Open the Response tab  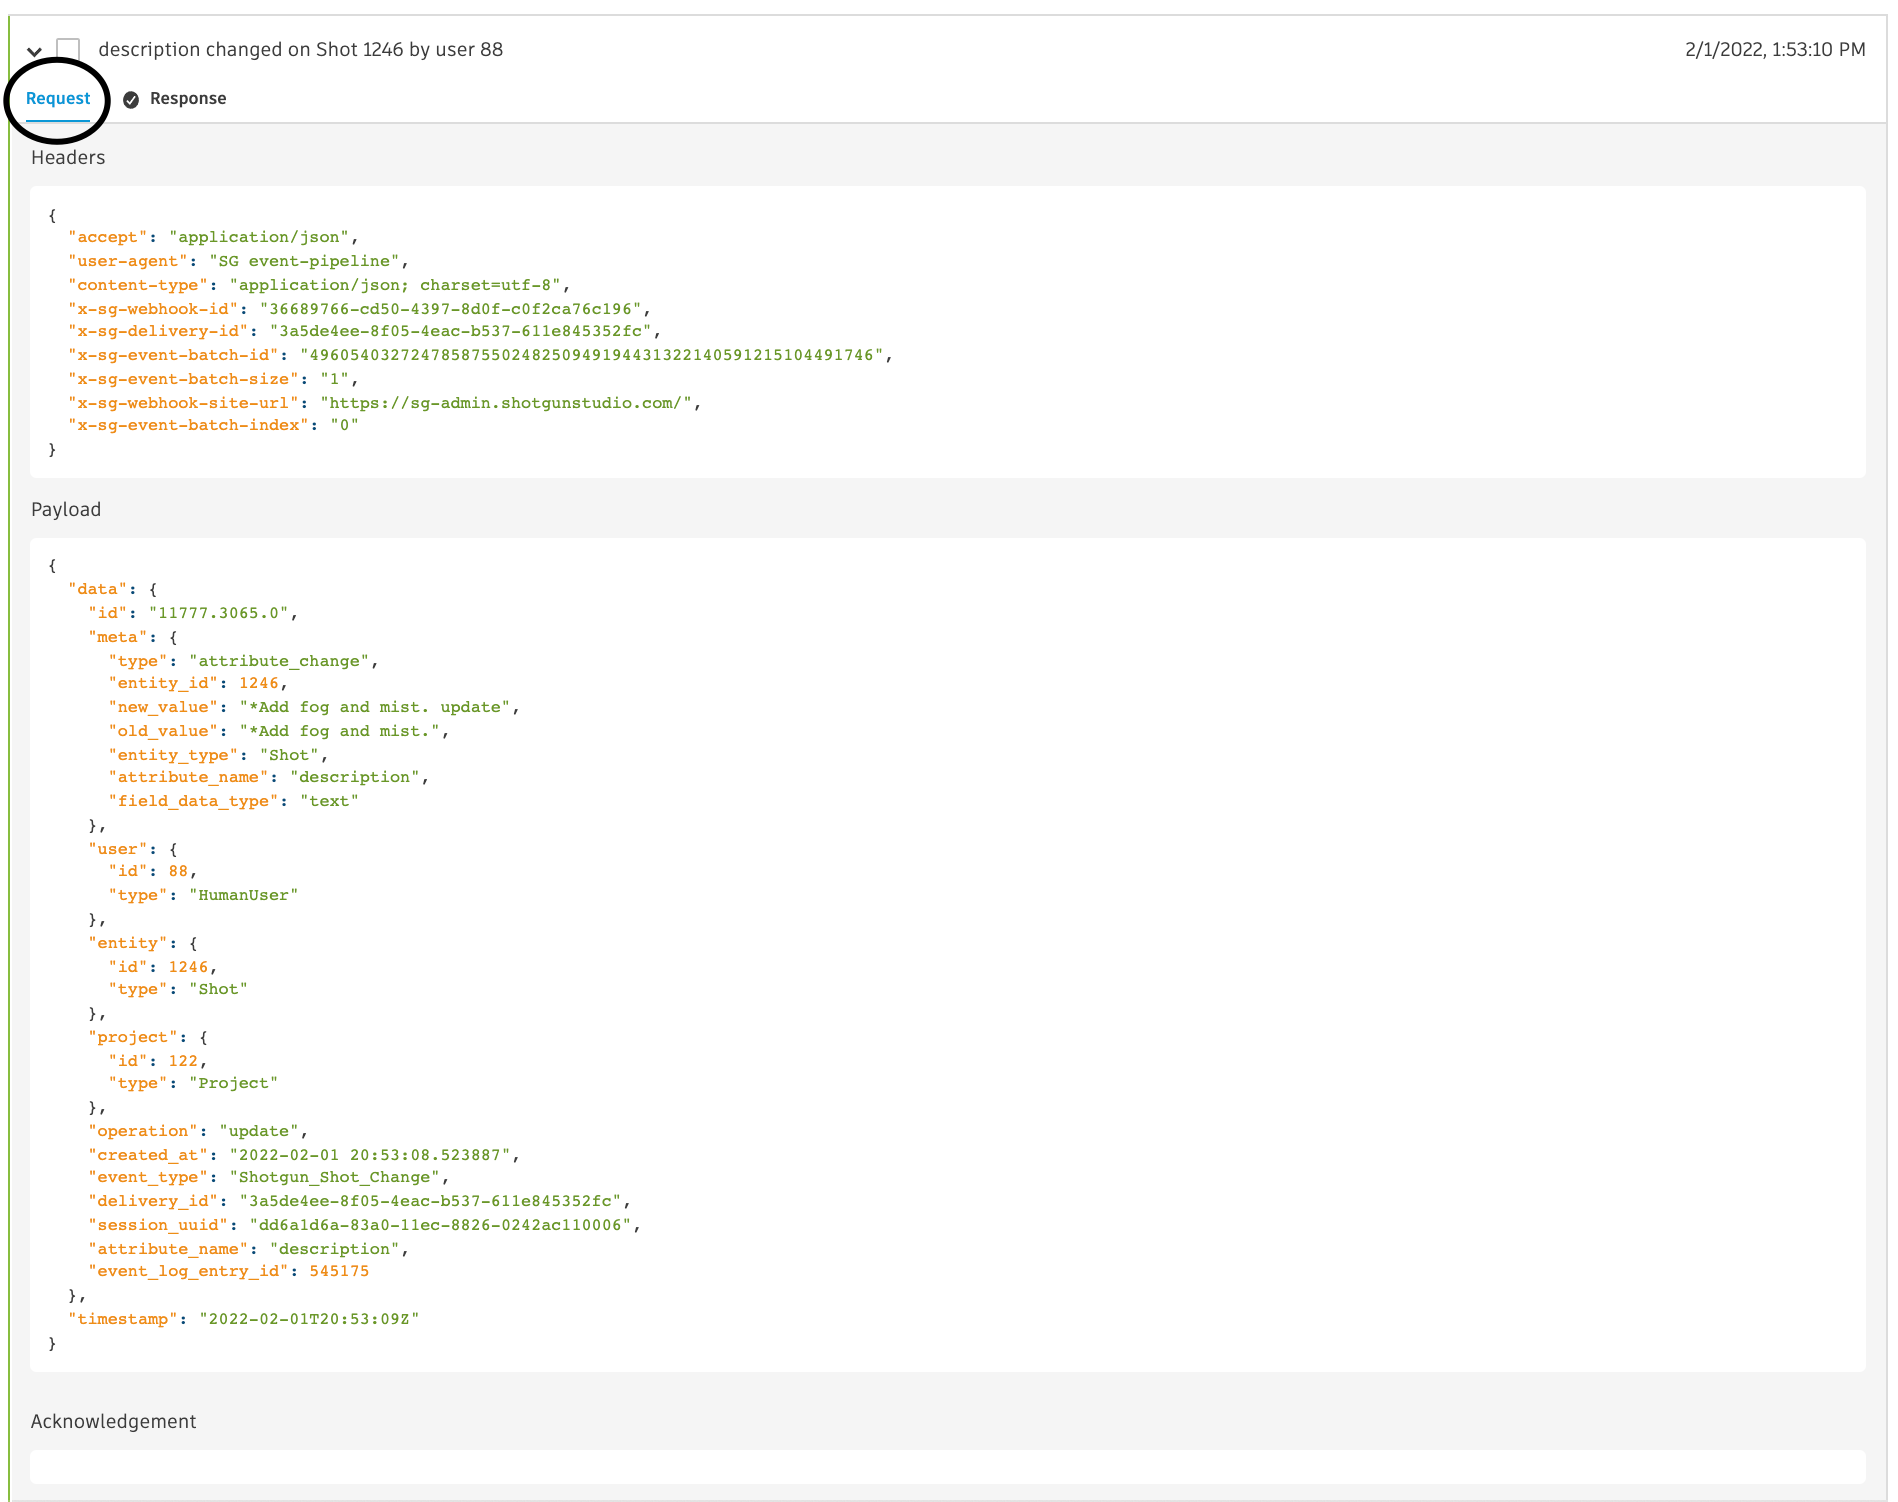(x=188, y=98)
